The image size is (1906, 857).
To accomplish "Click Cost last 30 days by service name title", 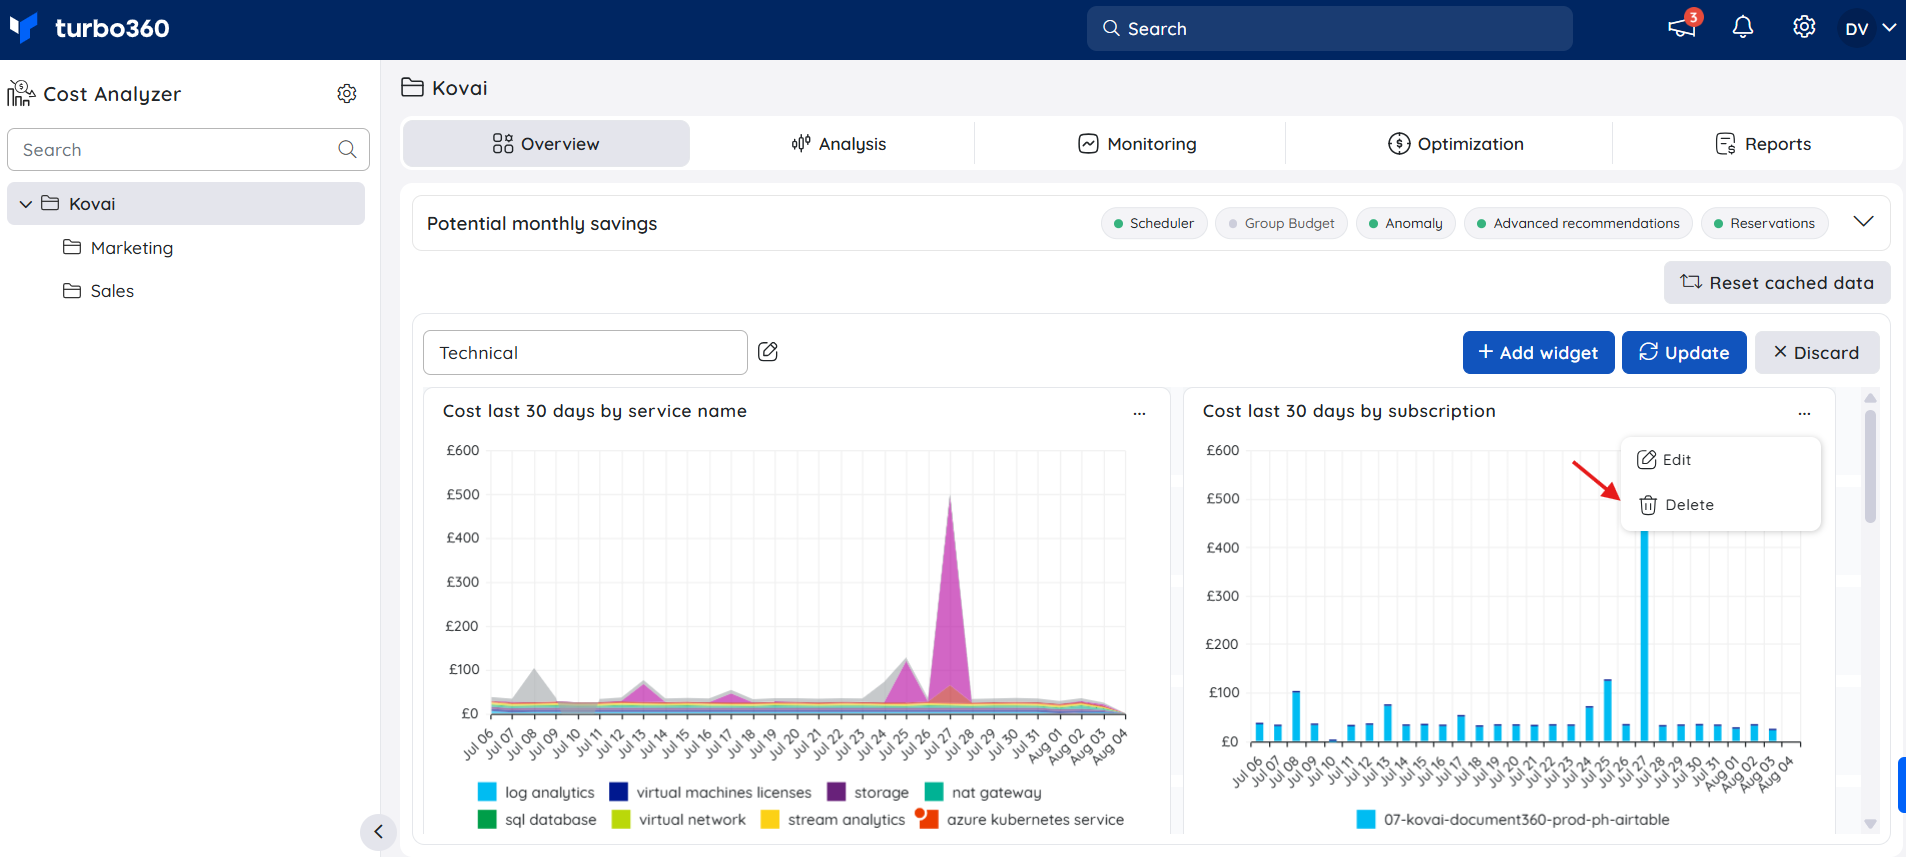I will click(x=595, y=411).
